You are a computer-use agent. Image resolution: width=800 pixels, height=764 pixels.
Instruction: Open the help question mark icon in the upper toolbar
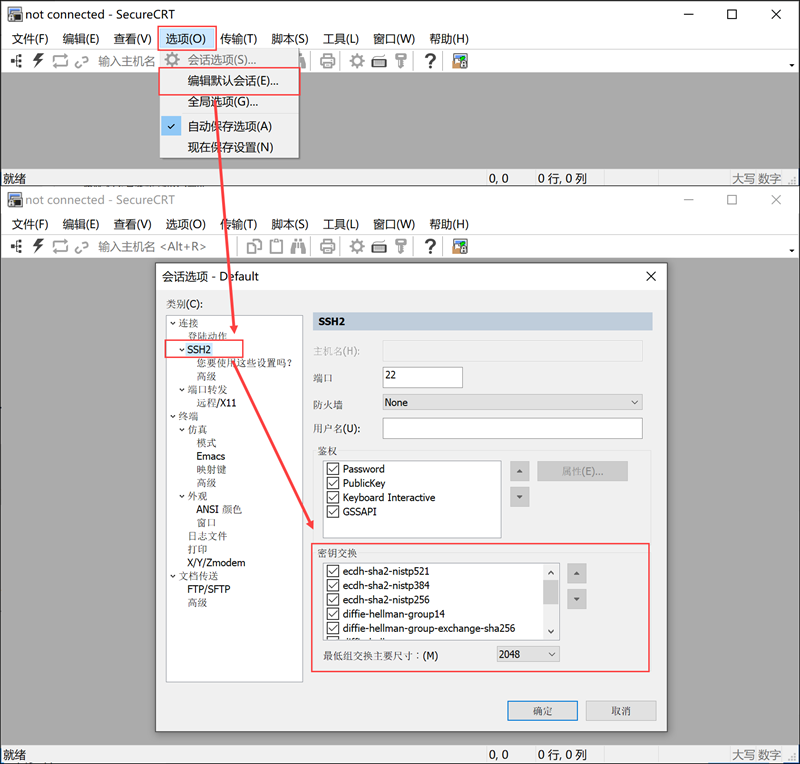pos(430,61)
